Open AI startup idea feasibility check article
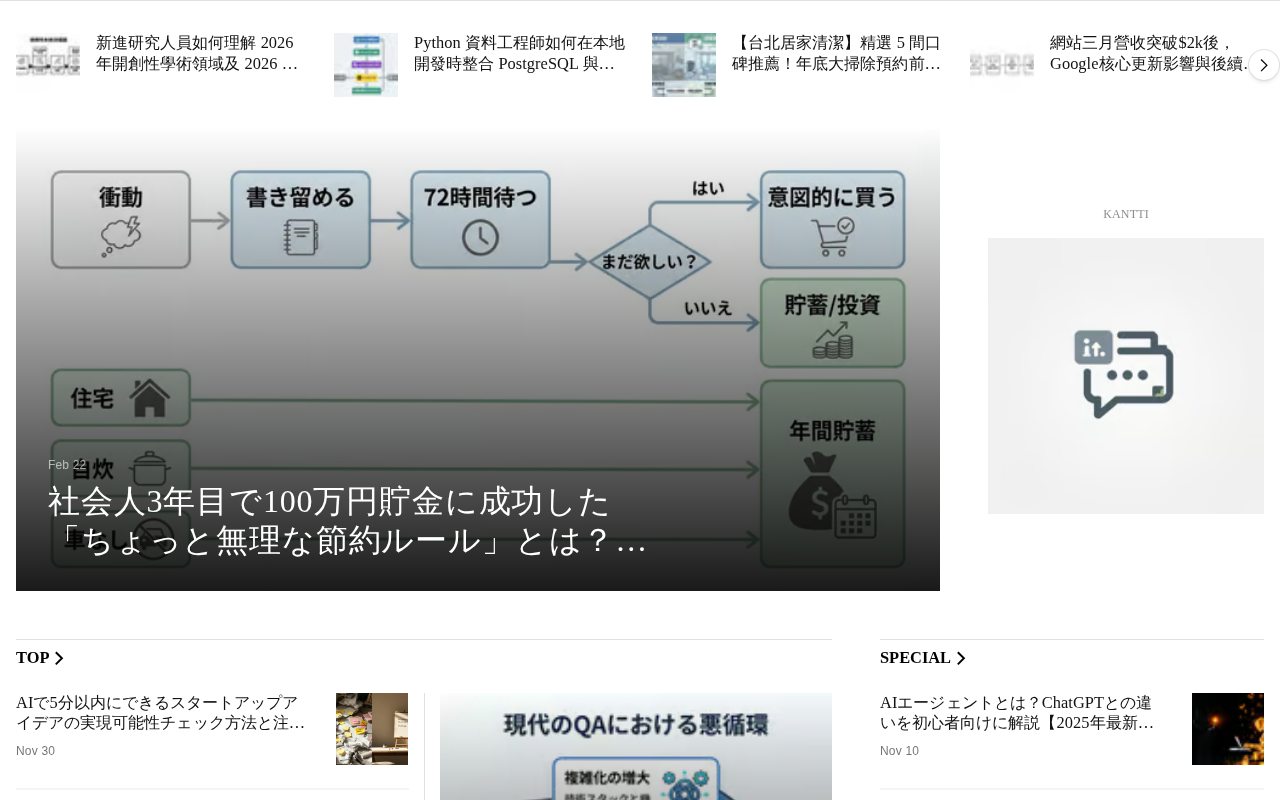This screenshot has width=1280, height=800. pyautogui.click(x=162, y=713)
